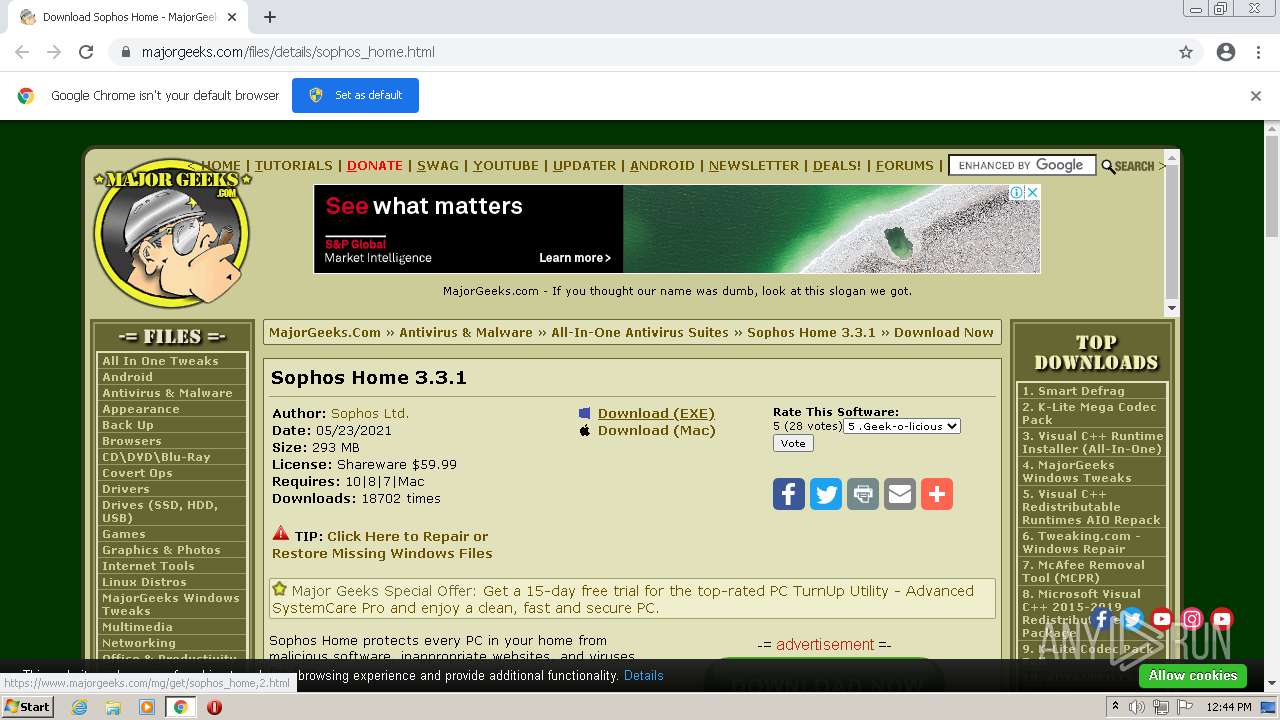Open the cookie Details link
1280x720 pixels.
tap(644, 675)
